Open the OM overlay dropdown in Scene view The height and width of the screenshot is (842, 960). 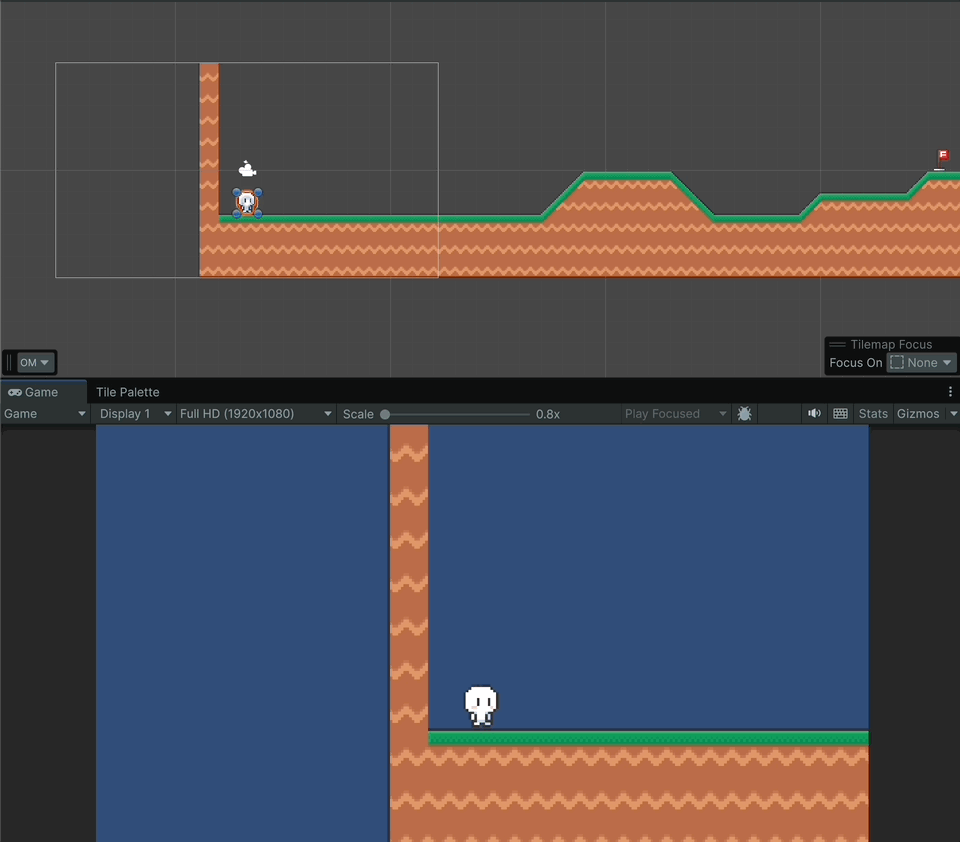coord(34,363)
